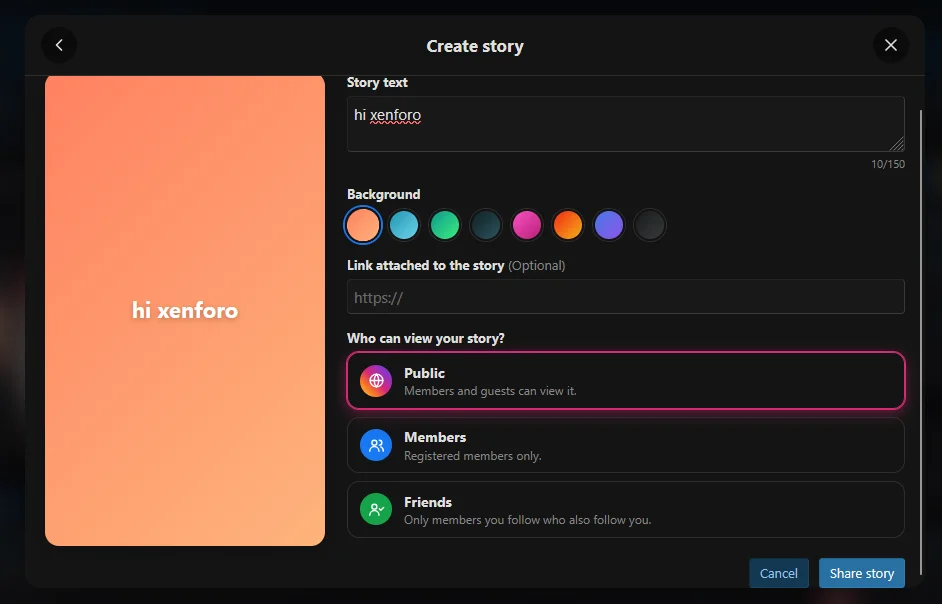Click the Create story title text
The width and height of the screenshot is (942, 604).
coord(475,46)
